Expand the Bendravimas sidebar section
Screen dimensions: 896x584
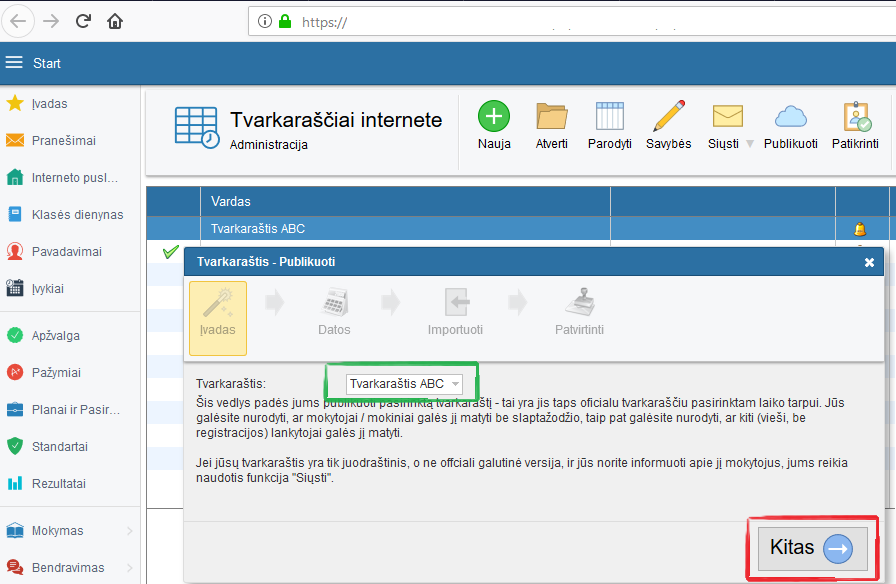coord(129,568)
